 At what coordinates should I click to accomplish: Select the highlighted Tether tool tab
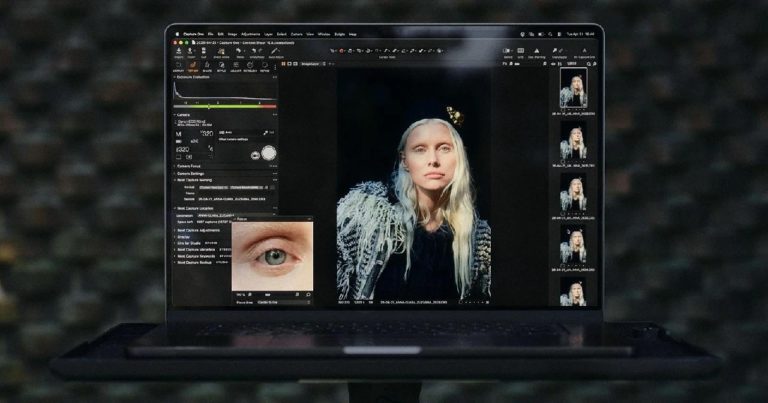point(192,66)
